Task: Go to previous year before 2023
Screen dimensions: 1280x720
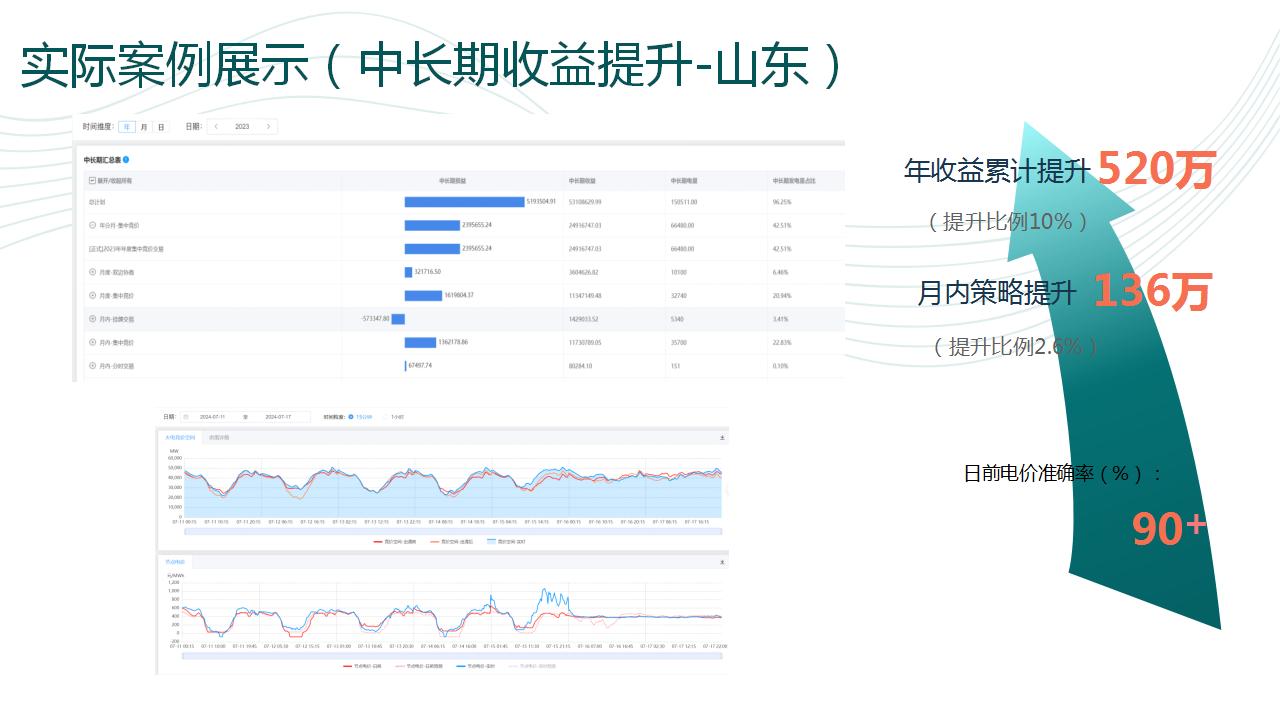Action: coord(216,127)
